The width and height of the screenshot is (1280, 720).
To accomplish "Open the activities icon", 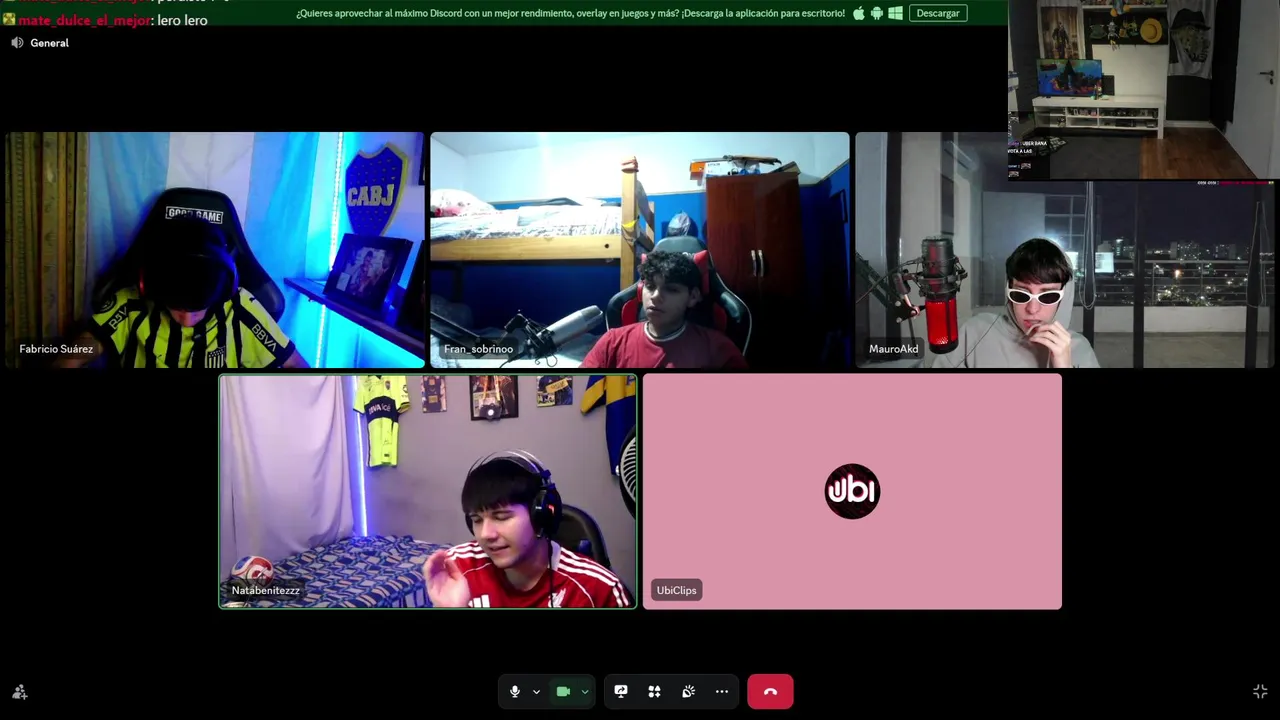I will point(654,691).
